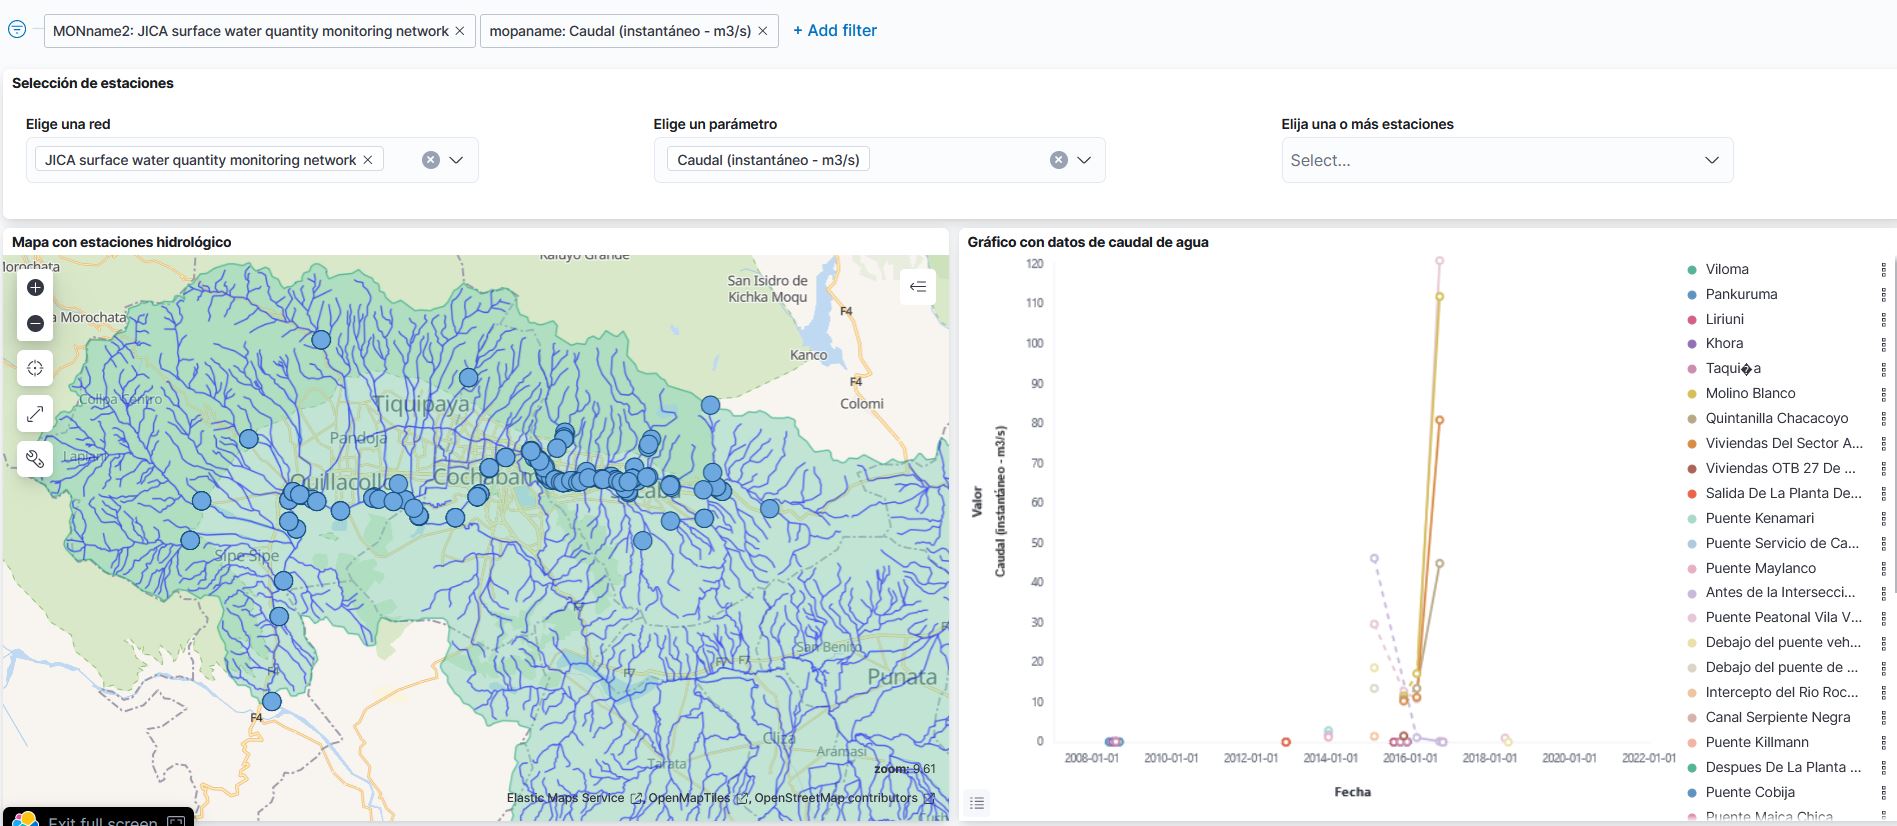1897x826 pixels.
Task: Open OpenMapTiles attribution link
Action: (x=698, y=798)
